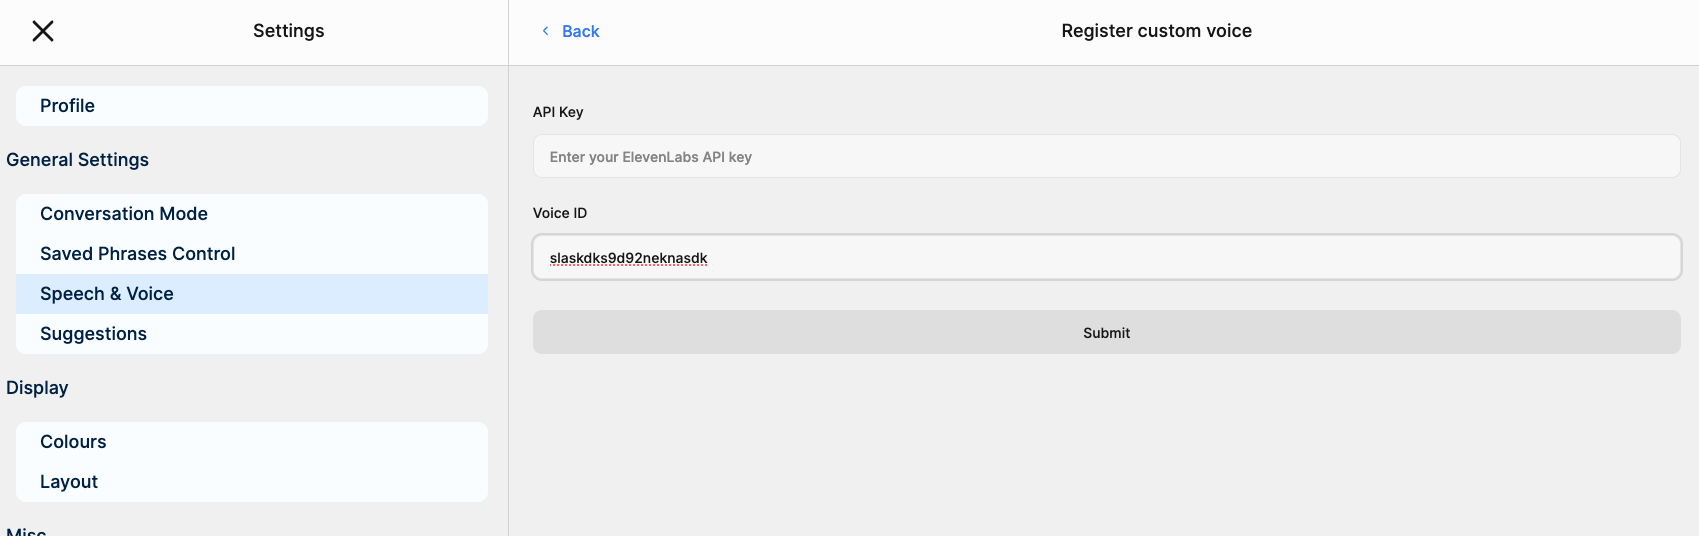This screenshot has height=536, width=1699.
Task: Close the Settings panel with the X icon
Action: click(x=43, y=31)
